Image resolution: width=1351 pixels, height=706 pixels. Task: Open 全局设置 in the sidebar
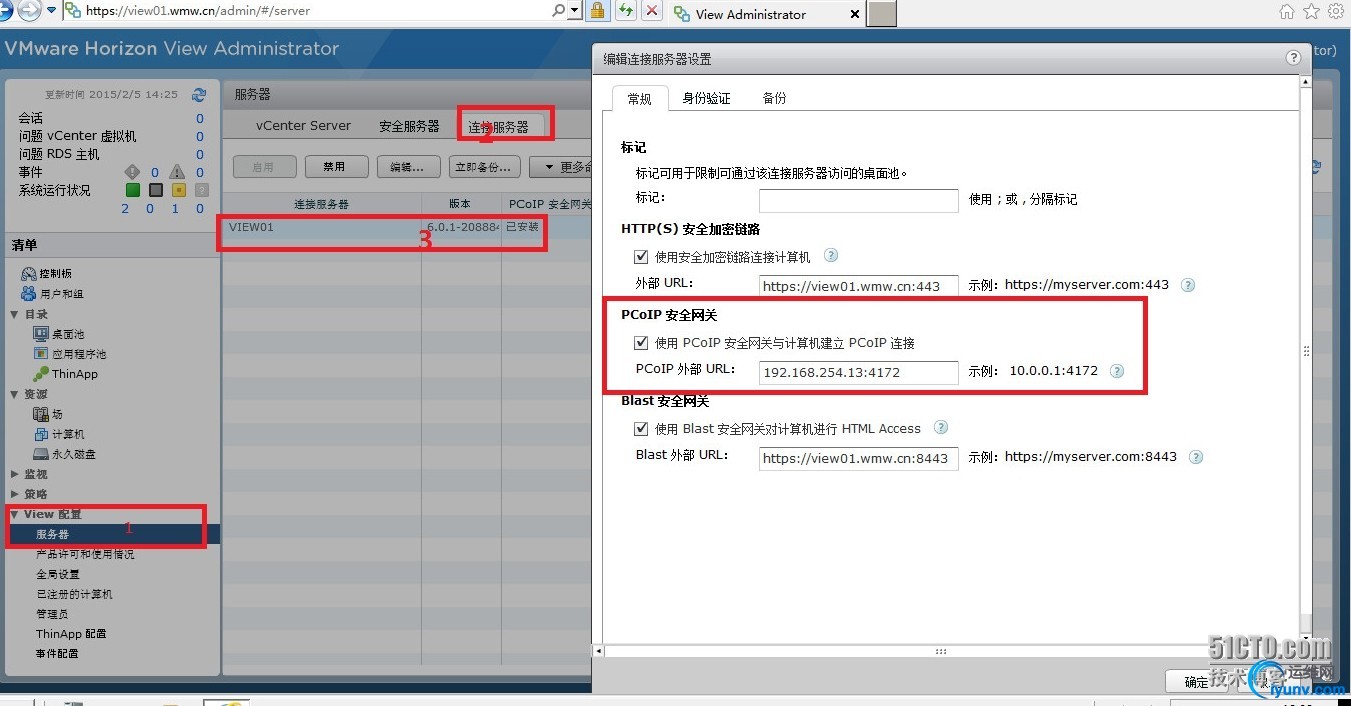[58, 574]
